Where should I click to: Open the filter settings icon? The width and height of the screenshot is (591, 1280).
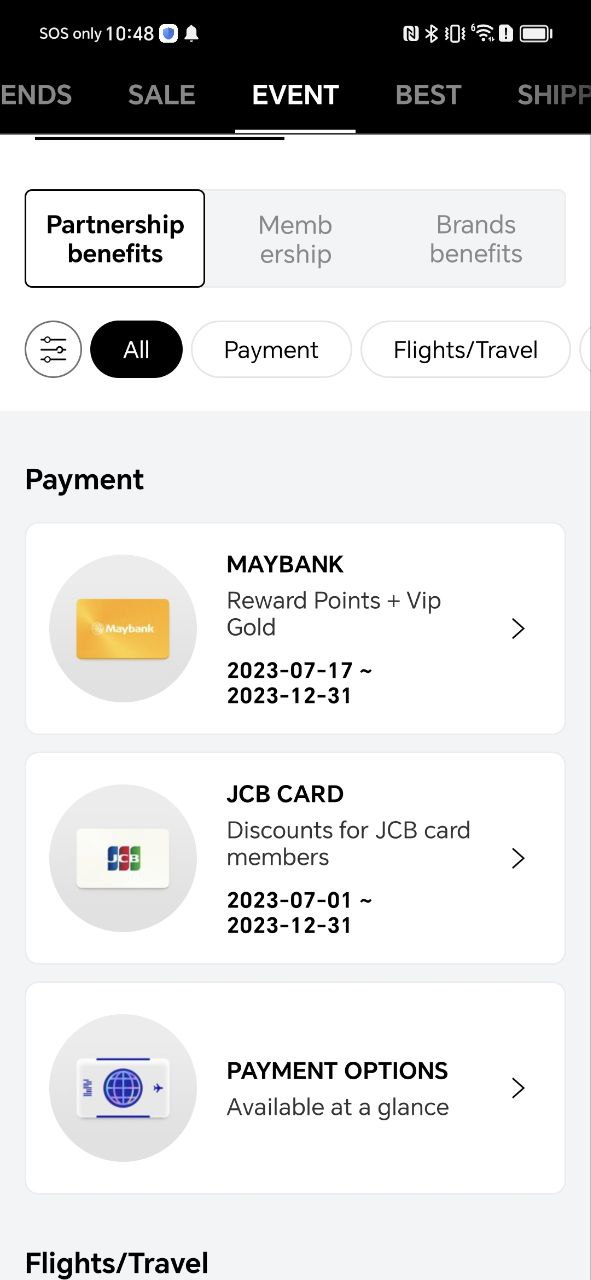(x=53, y=349)
